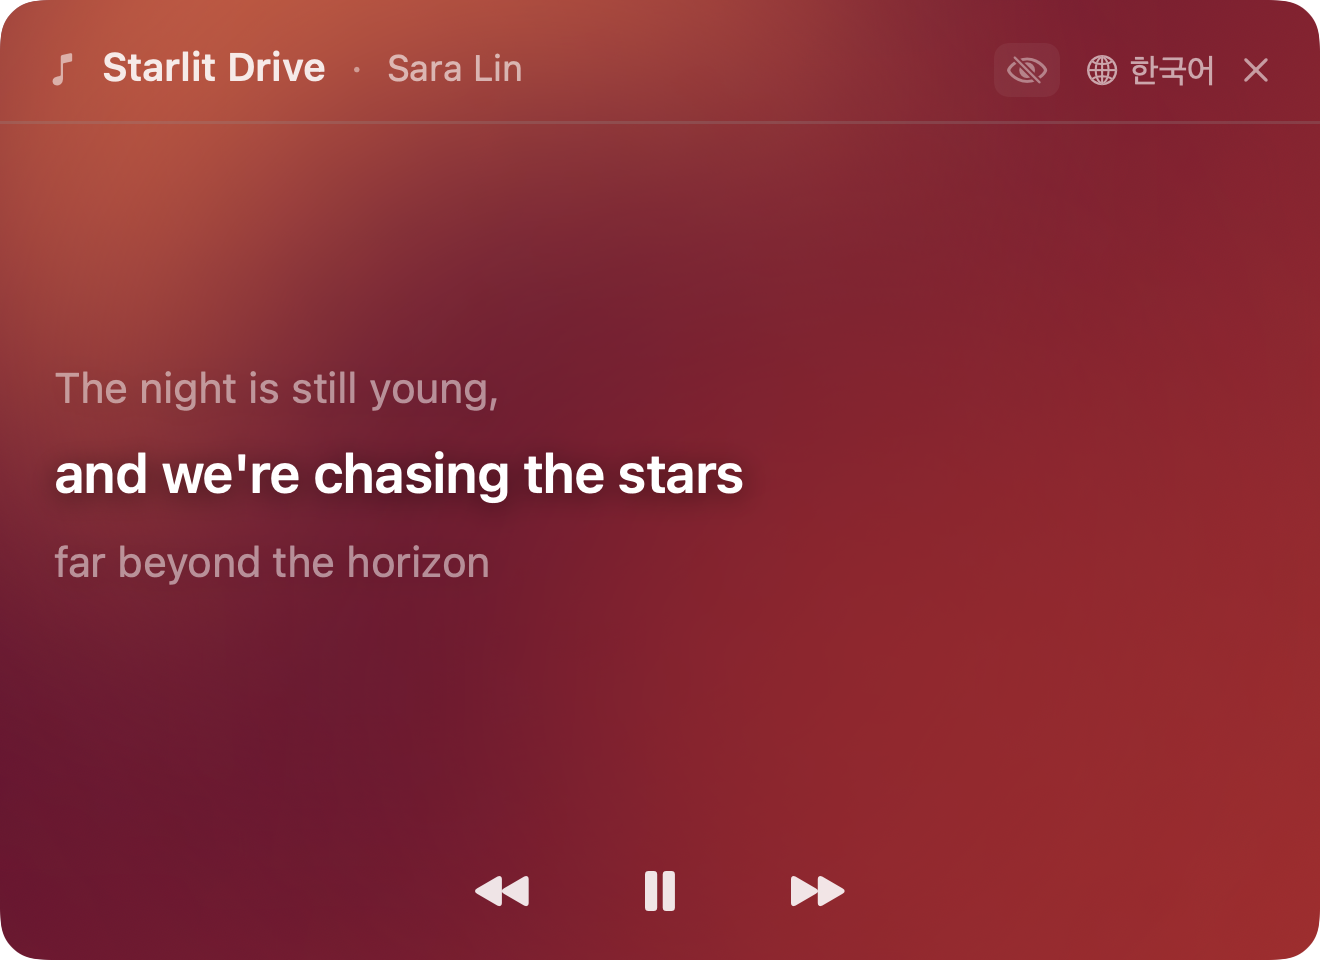Click the double left-arrow previous icon

502,891
